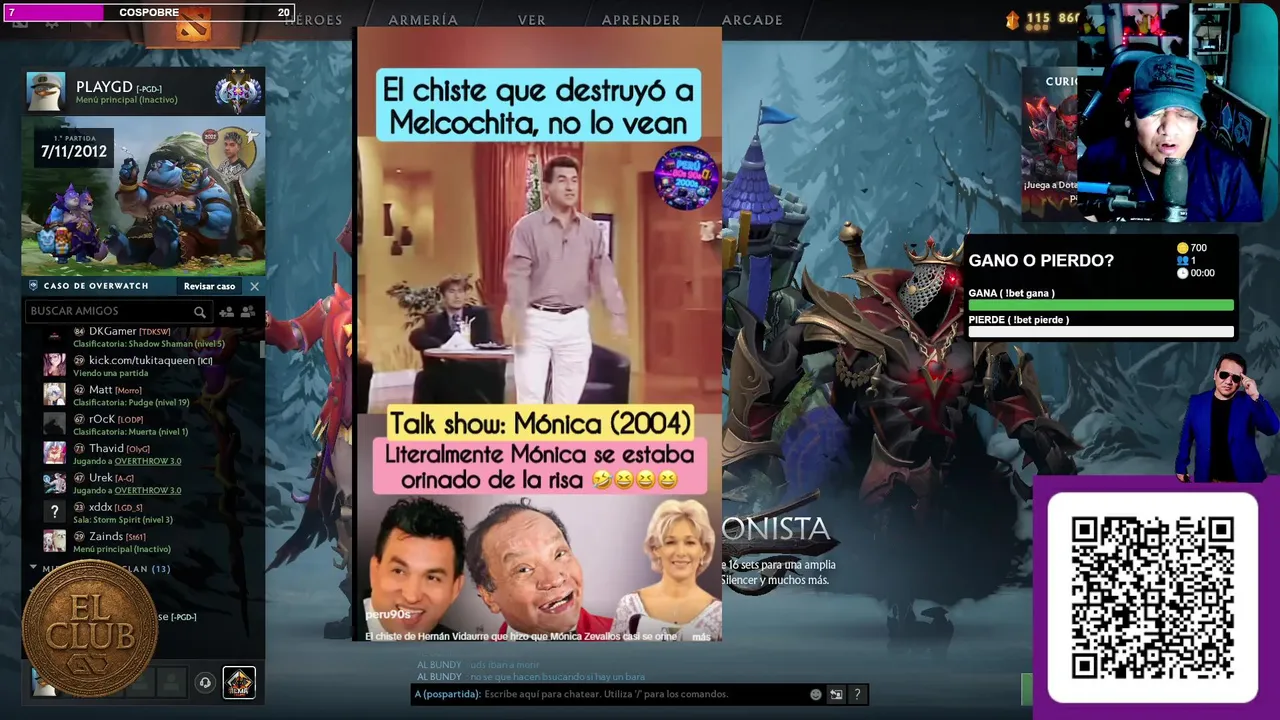Click Thavid's OVERTHROW 3.0 link
Image resolution: width=1280 pixels, height=720 pixels.
(x=148, y=461)
